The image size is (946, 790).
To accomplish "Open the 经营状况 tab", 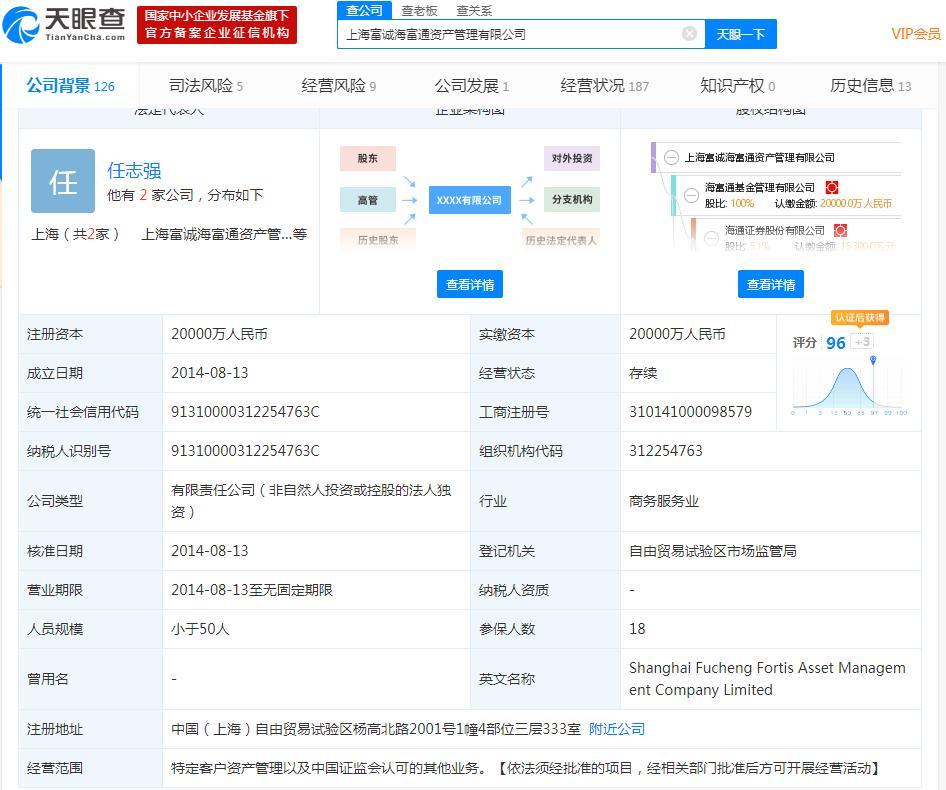I will (605, 86).
